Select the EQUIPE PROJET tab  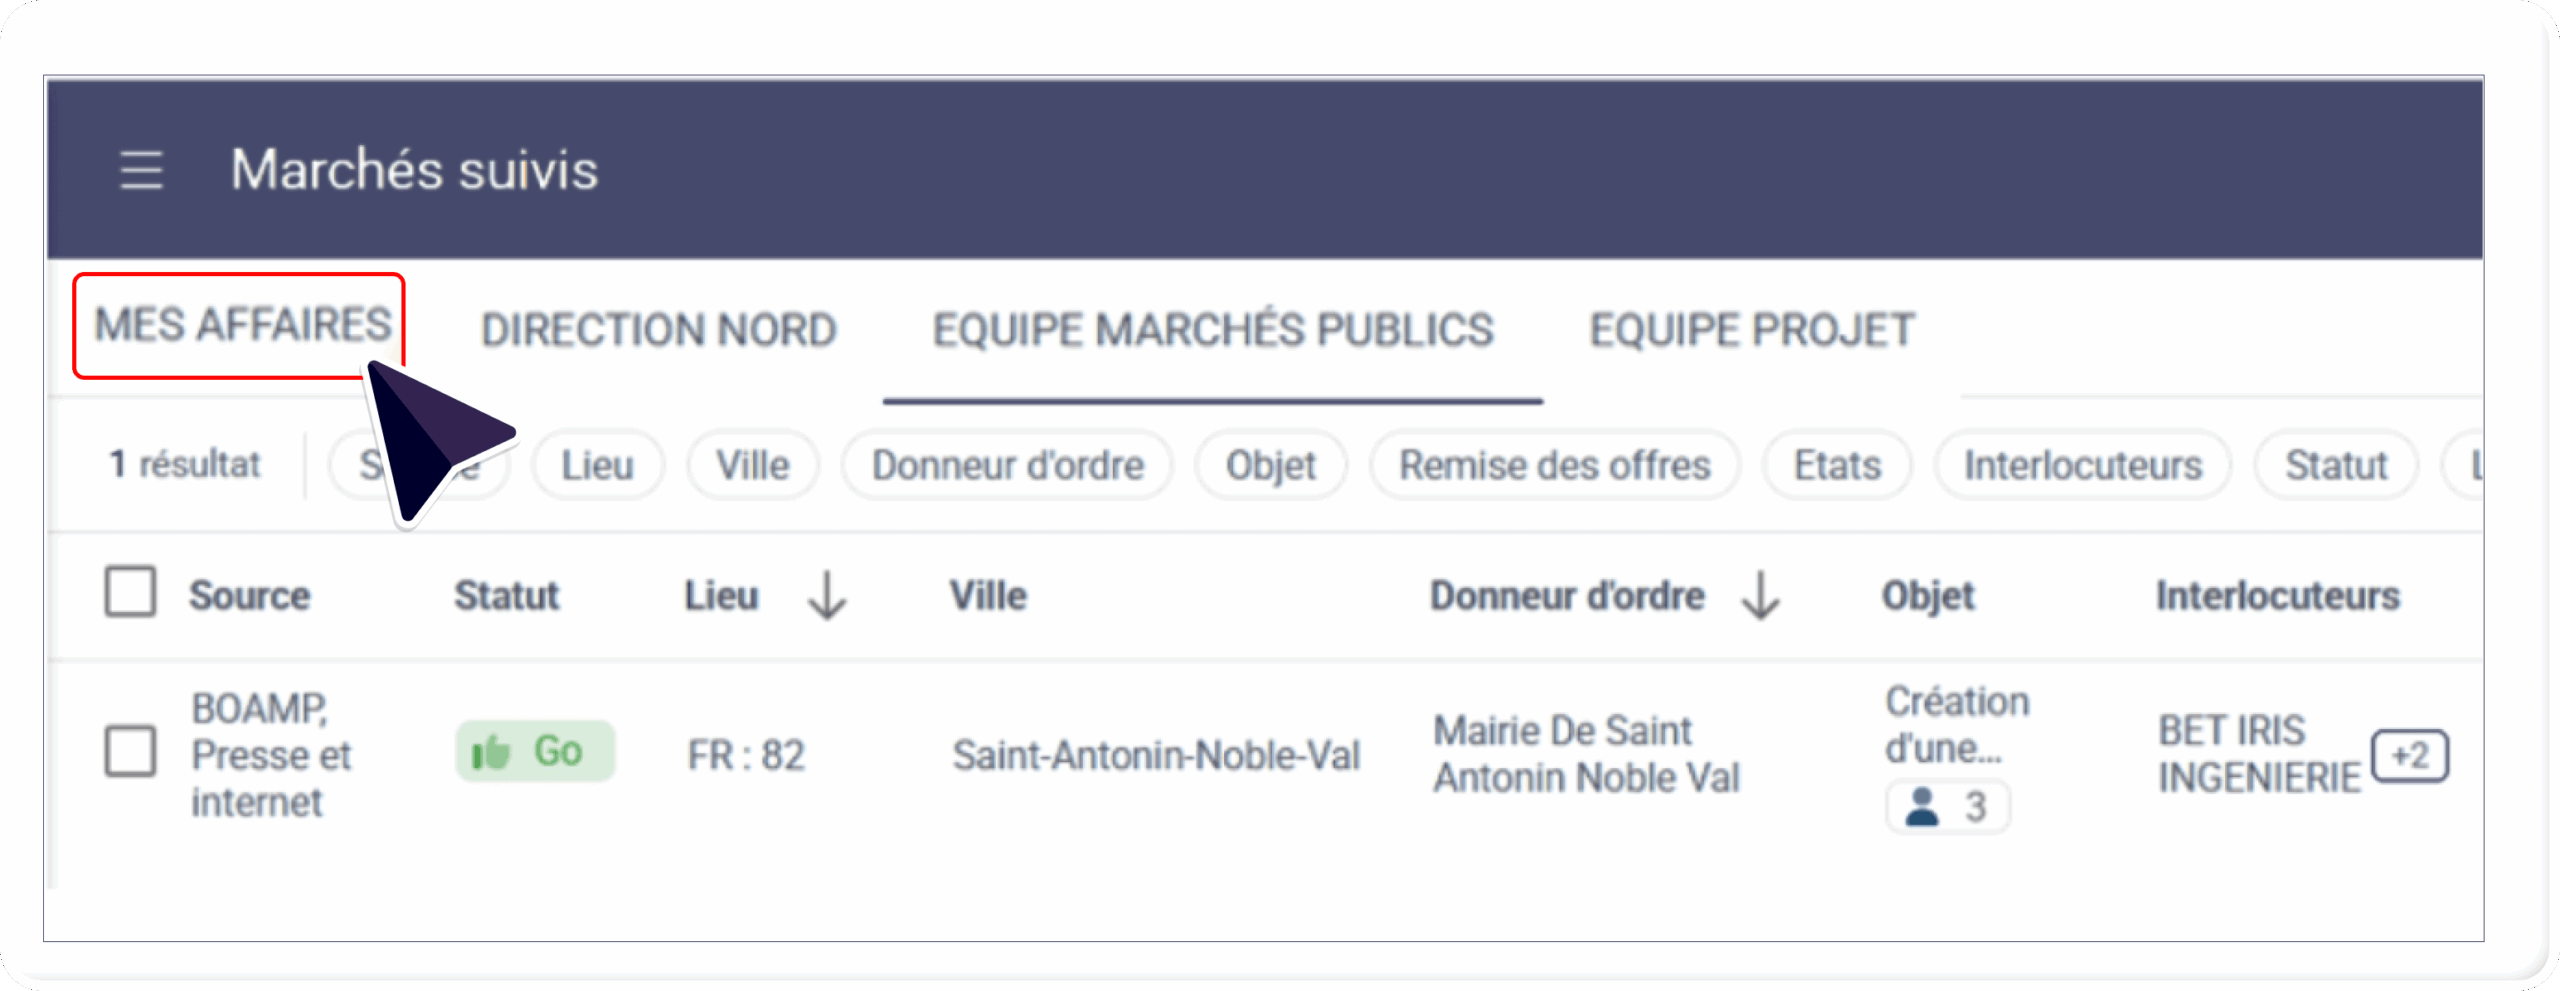[x=1752, y=330]
